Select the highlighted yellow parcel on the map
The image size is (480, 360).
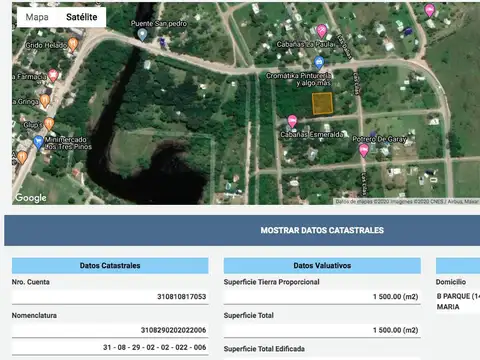pyautogui.click(x=322, y=103)
